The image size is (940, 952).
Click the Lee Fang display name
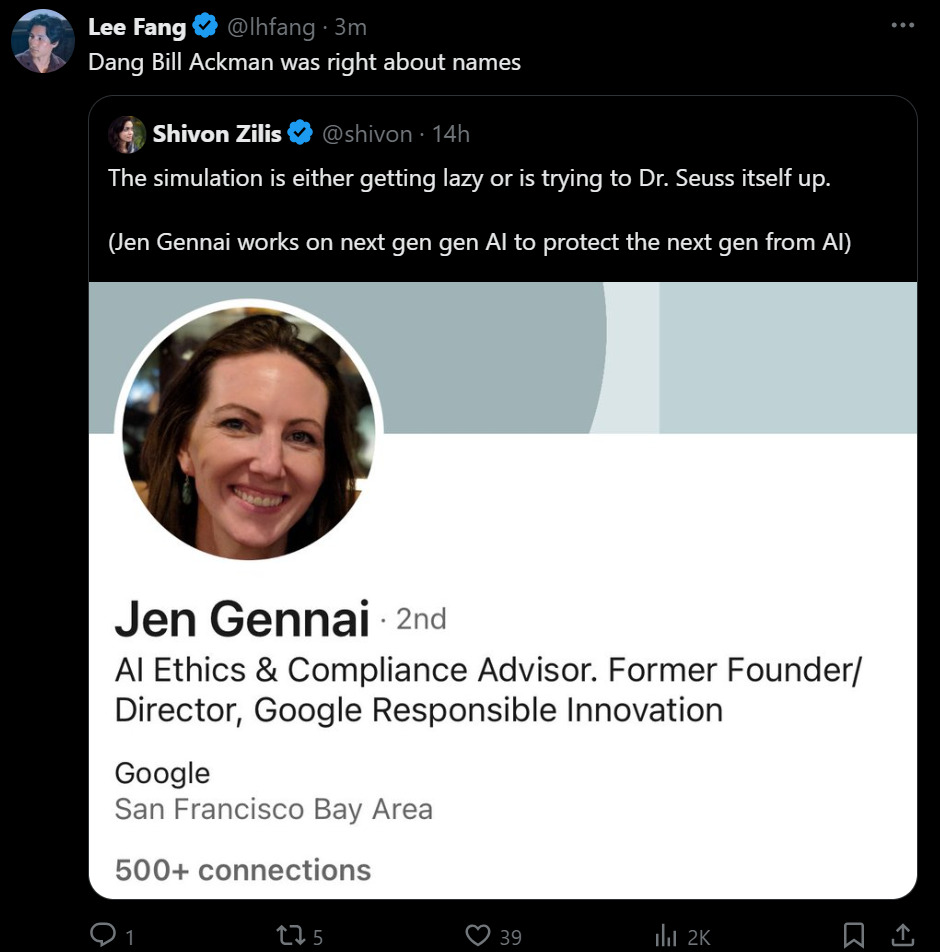[136, 27]
